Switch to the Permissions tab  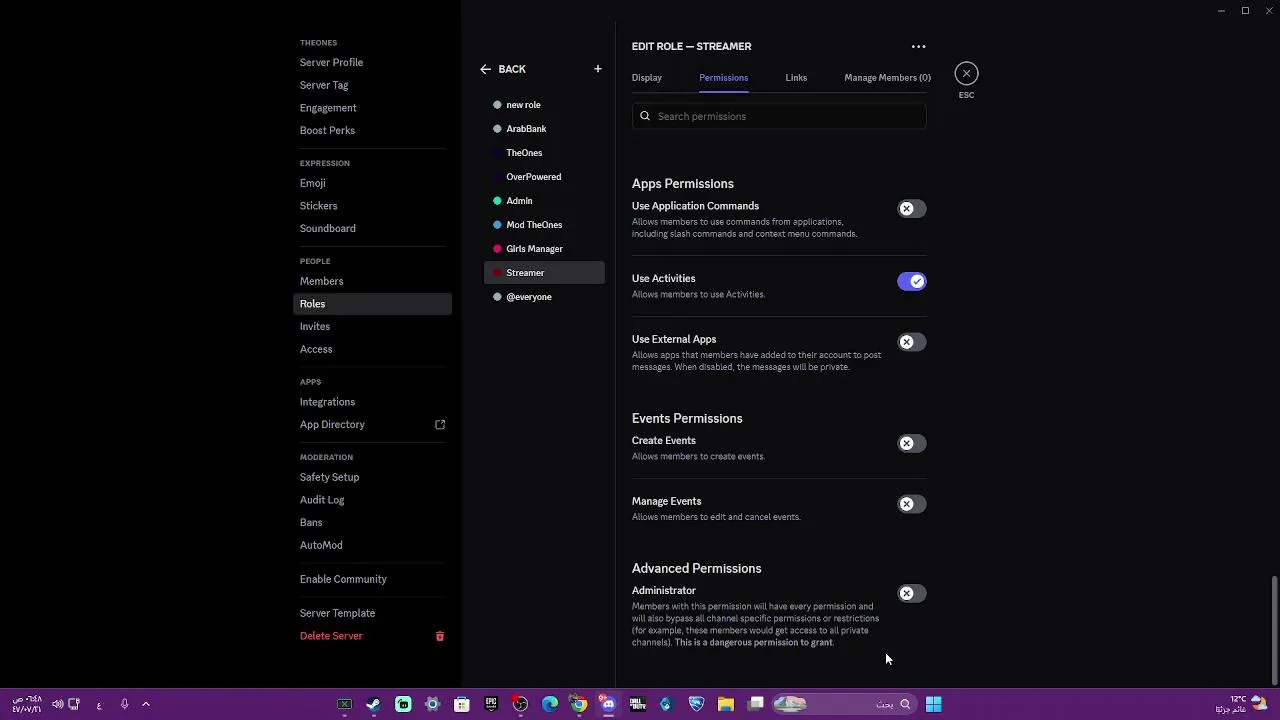pos(723,77)
